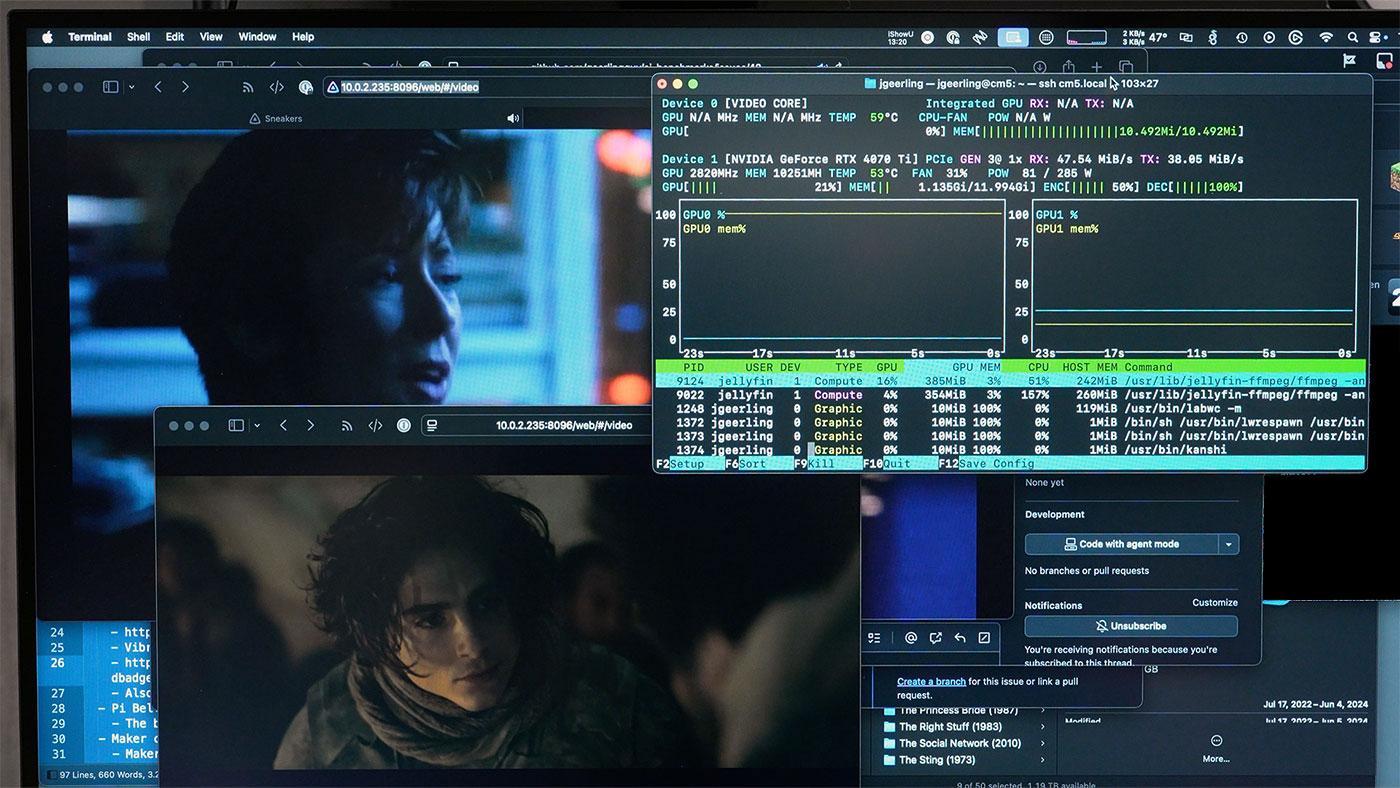Screen dimensions: 1400x788
Task: Click the developer code icon in lower Safari window
Action: point(375,425)
